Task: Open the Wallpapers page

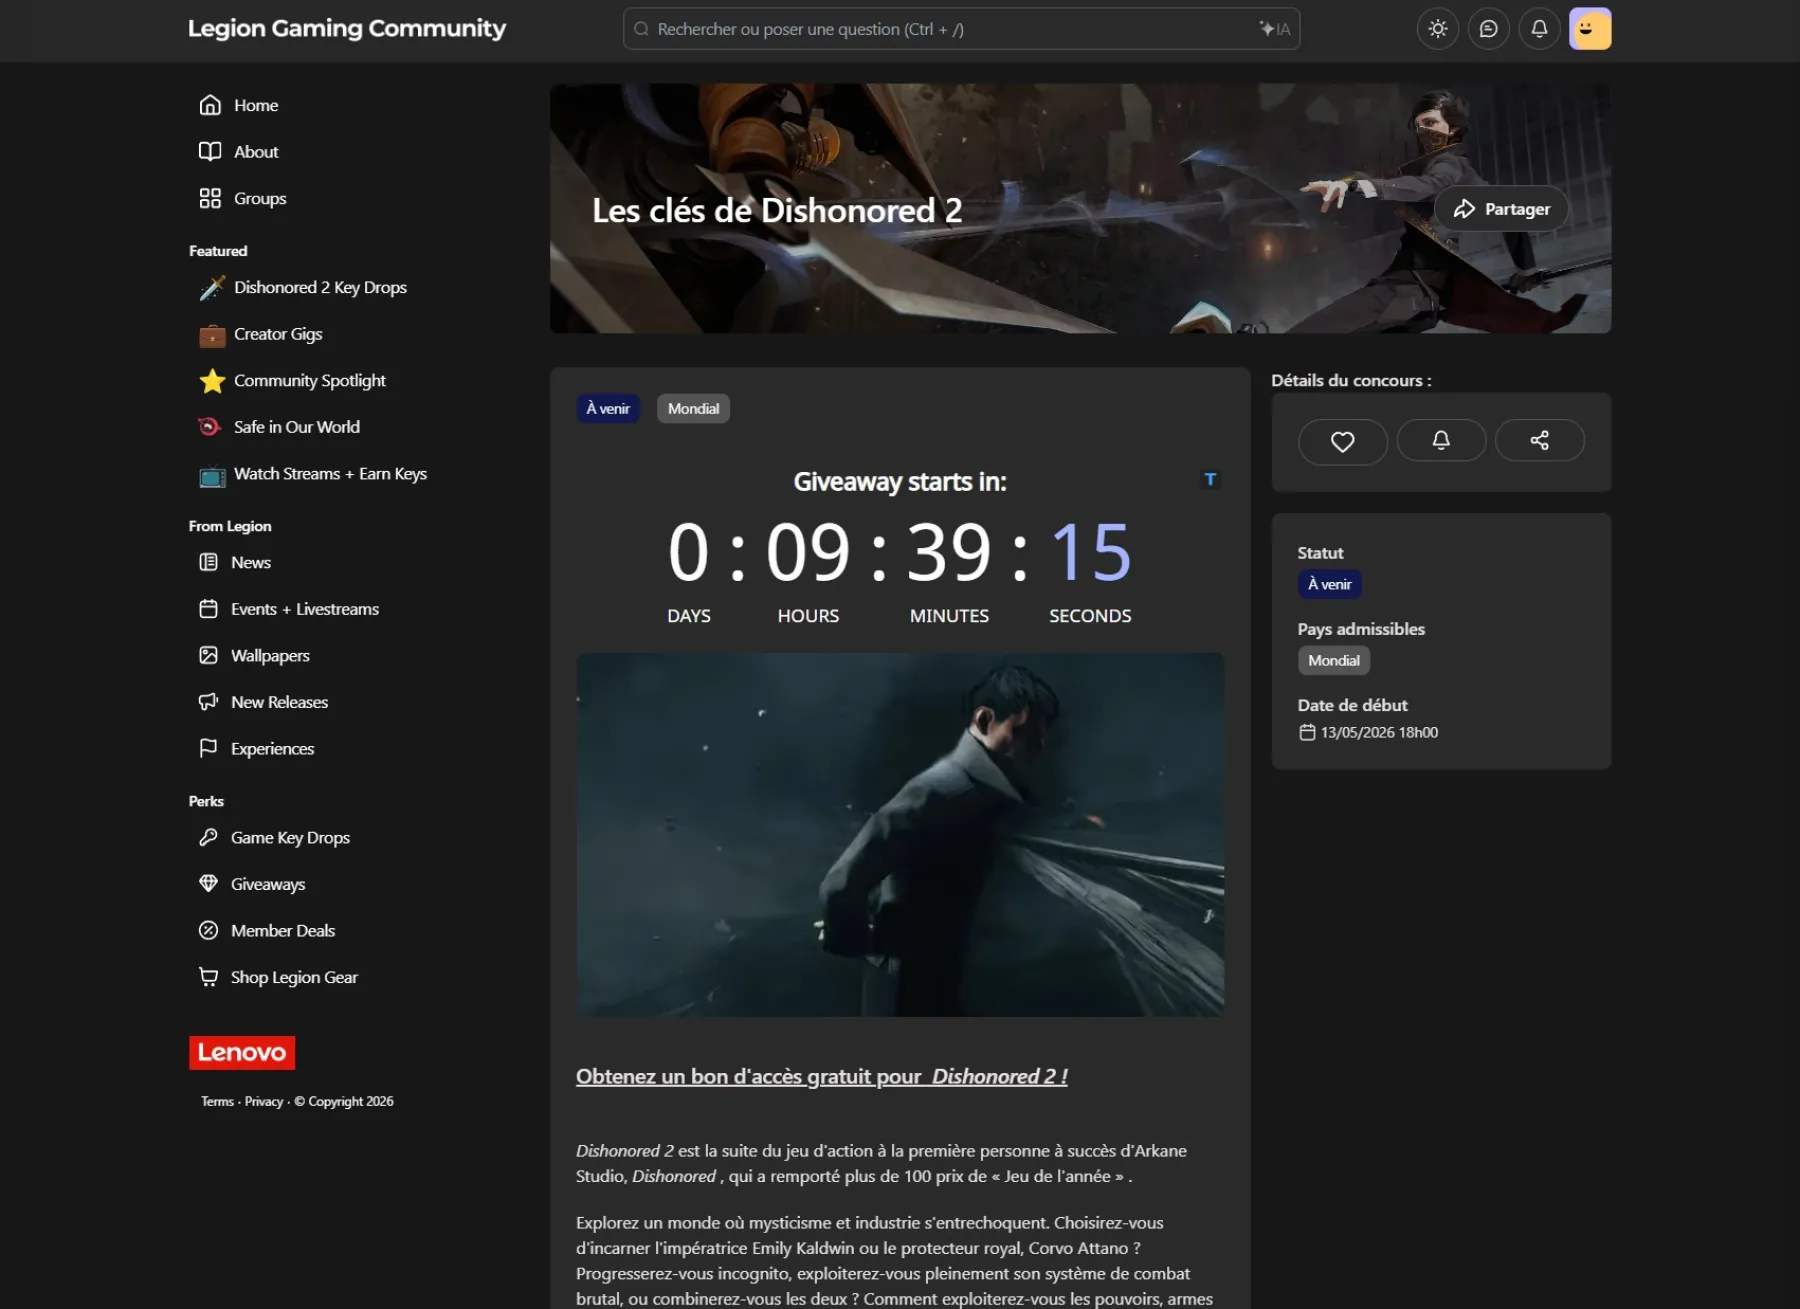Action: (270, 655)
